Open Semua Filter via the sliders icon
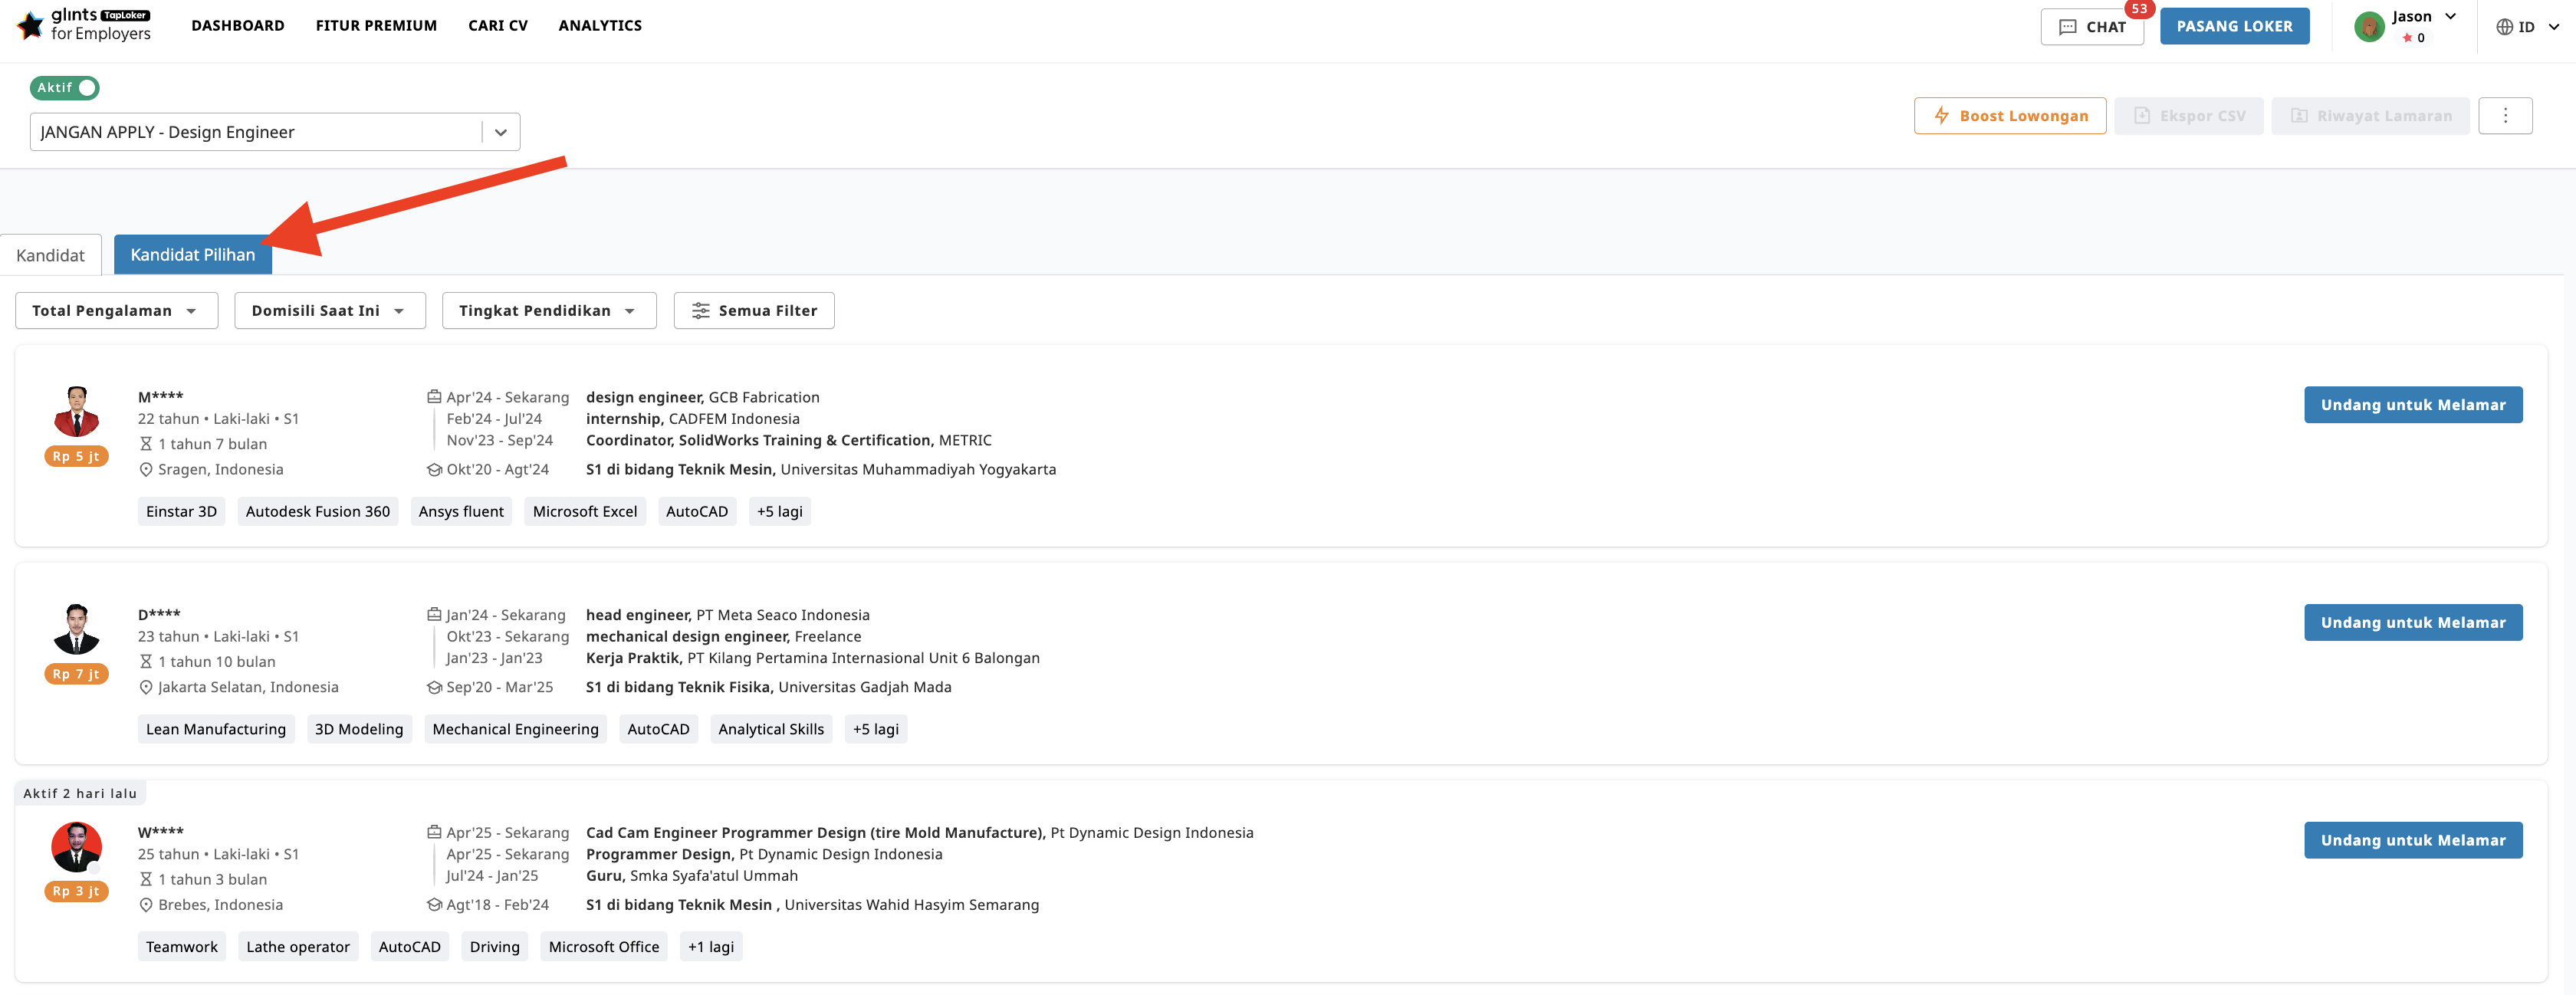This screenshot has height=995, width=2576. 701,310
